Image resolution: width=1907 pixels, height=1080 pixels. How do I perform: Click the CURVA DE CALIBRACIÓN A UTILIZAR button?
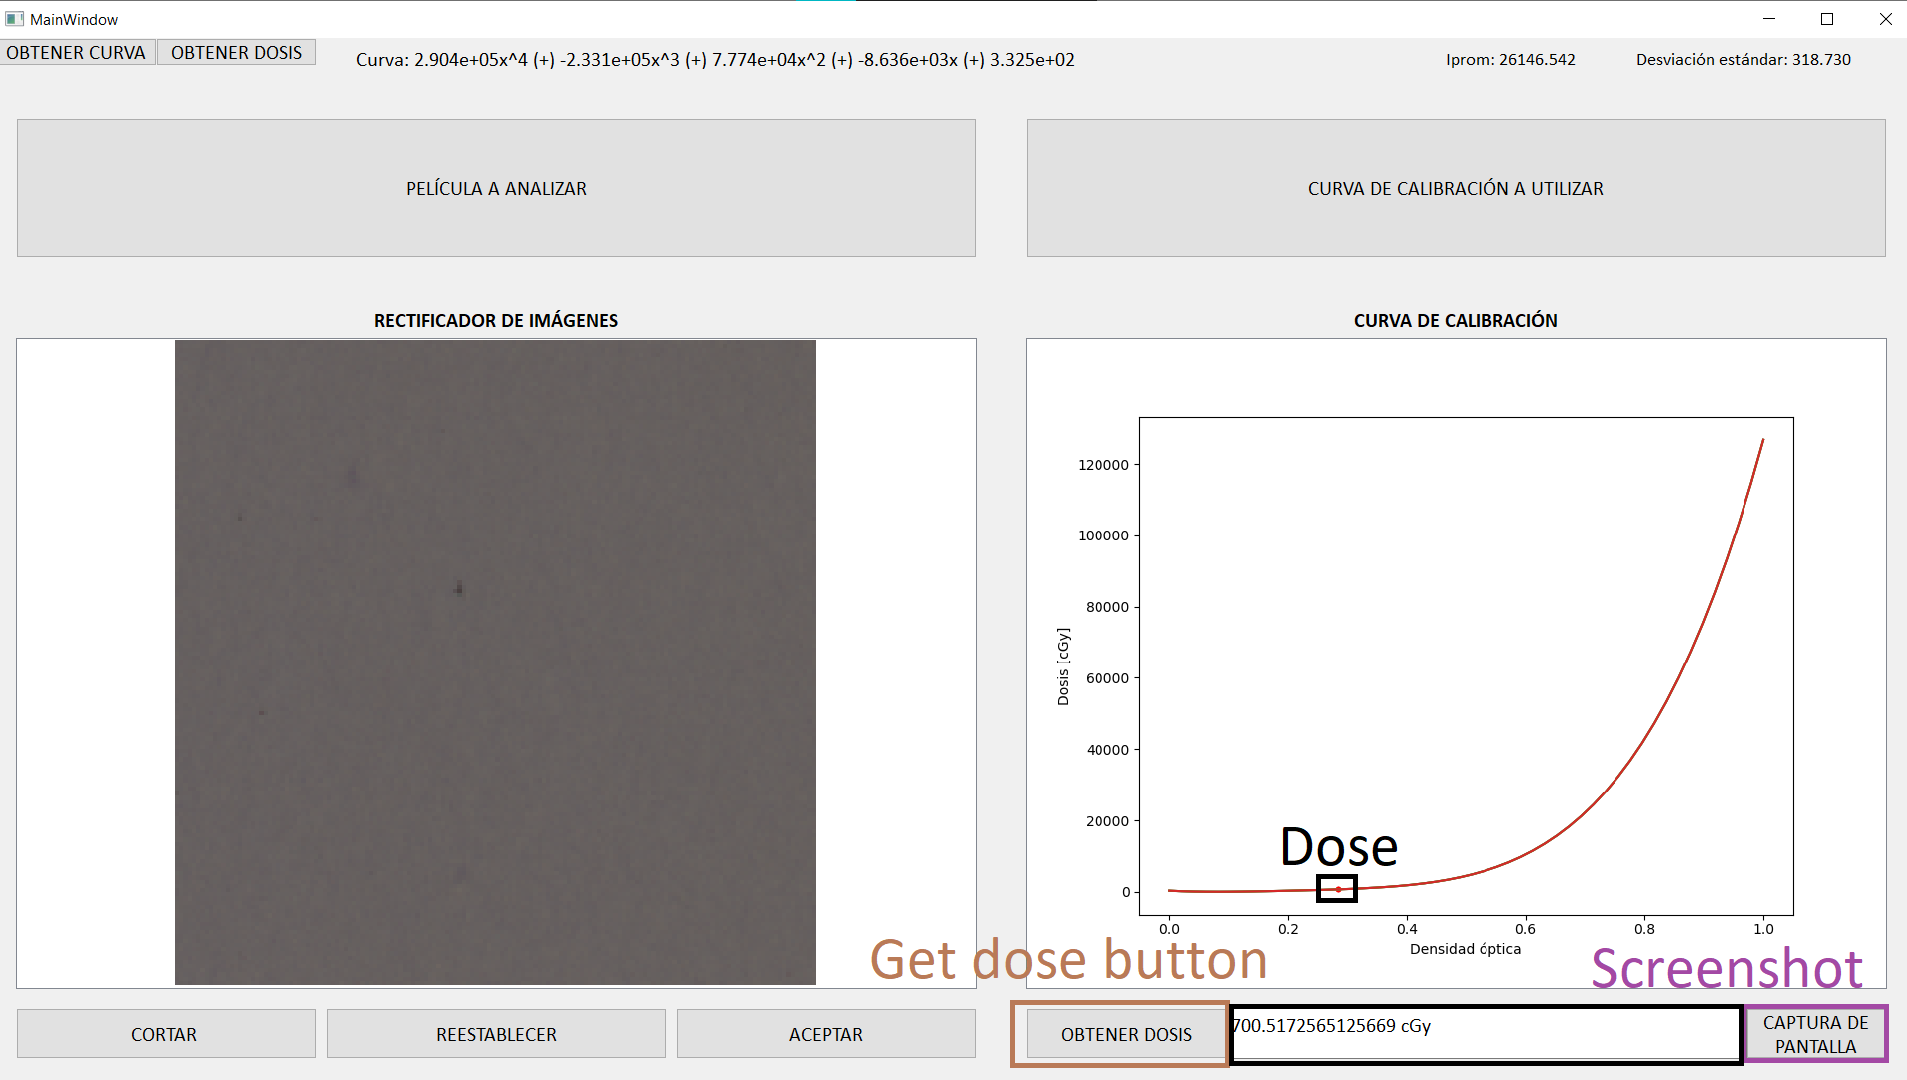pos(1454,188)
